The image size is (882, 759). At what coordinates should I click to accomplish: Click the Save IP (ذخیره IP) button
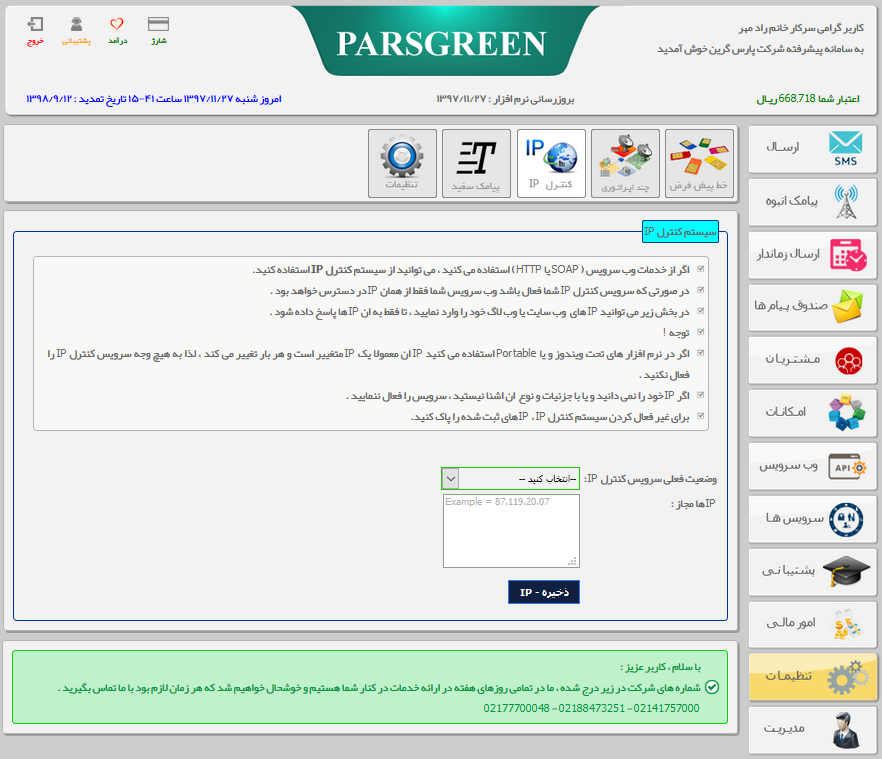(543, 591)
